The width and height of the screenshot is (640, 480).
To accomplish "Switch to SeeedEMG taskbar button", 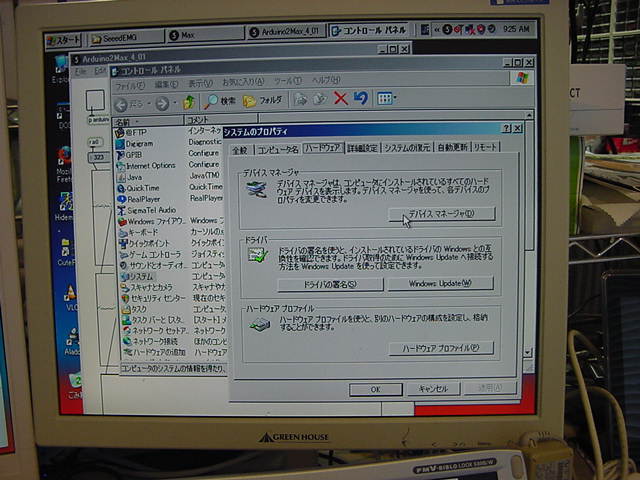I will click(x=127, y=38).
